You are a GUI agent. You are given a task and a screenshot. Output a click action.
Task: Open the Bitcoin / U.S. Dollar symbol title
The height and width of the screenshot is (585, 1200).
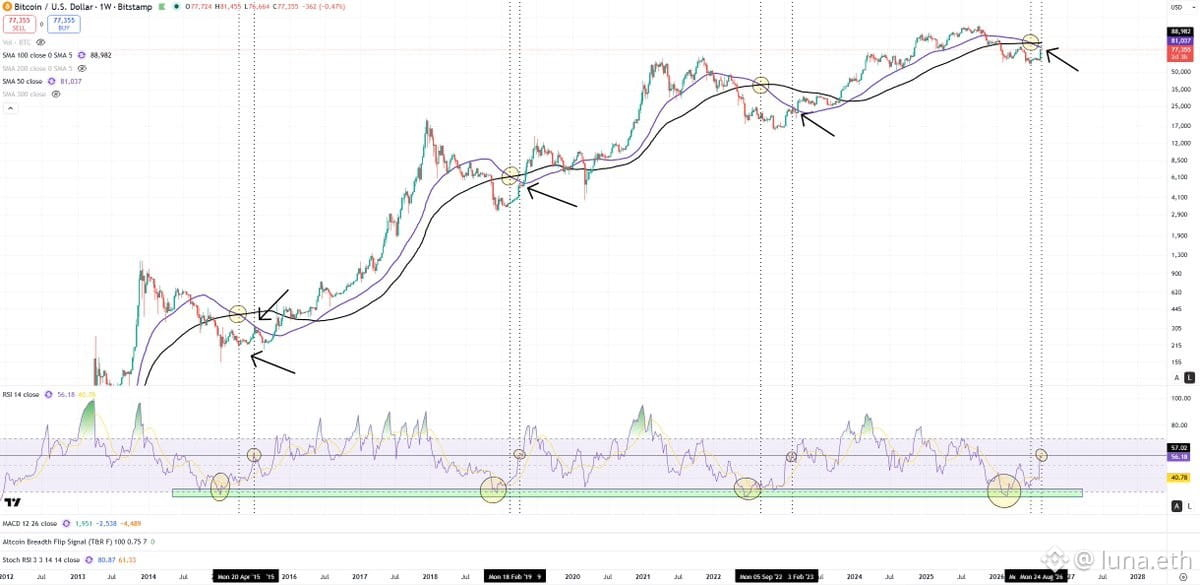(83, 7)
